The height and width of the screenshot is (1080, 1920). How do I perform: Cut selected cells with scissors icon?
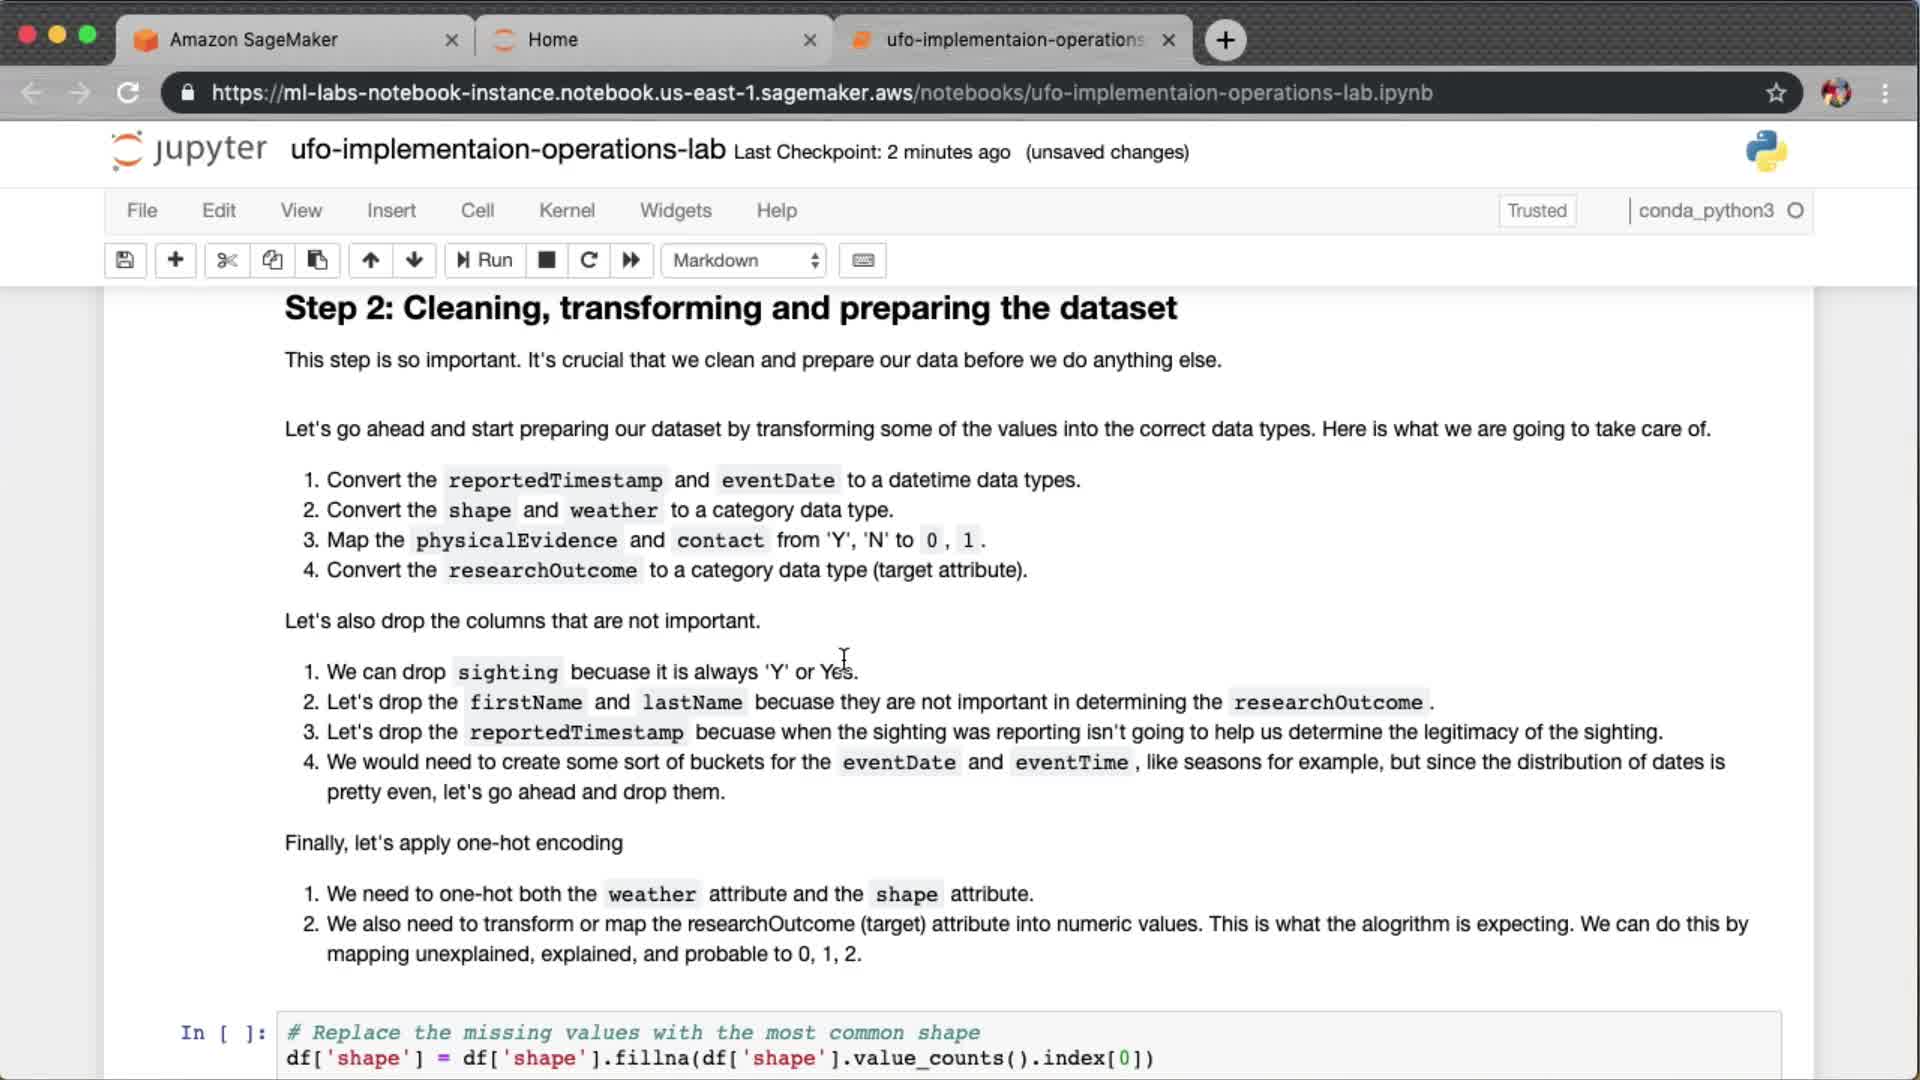[227, 260]
